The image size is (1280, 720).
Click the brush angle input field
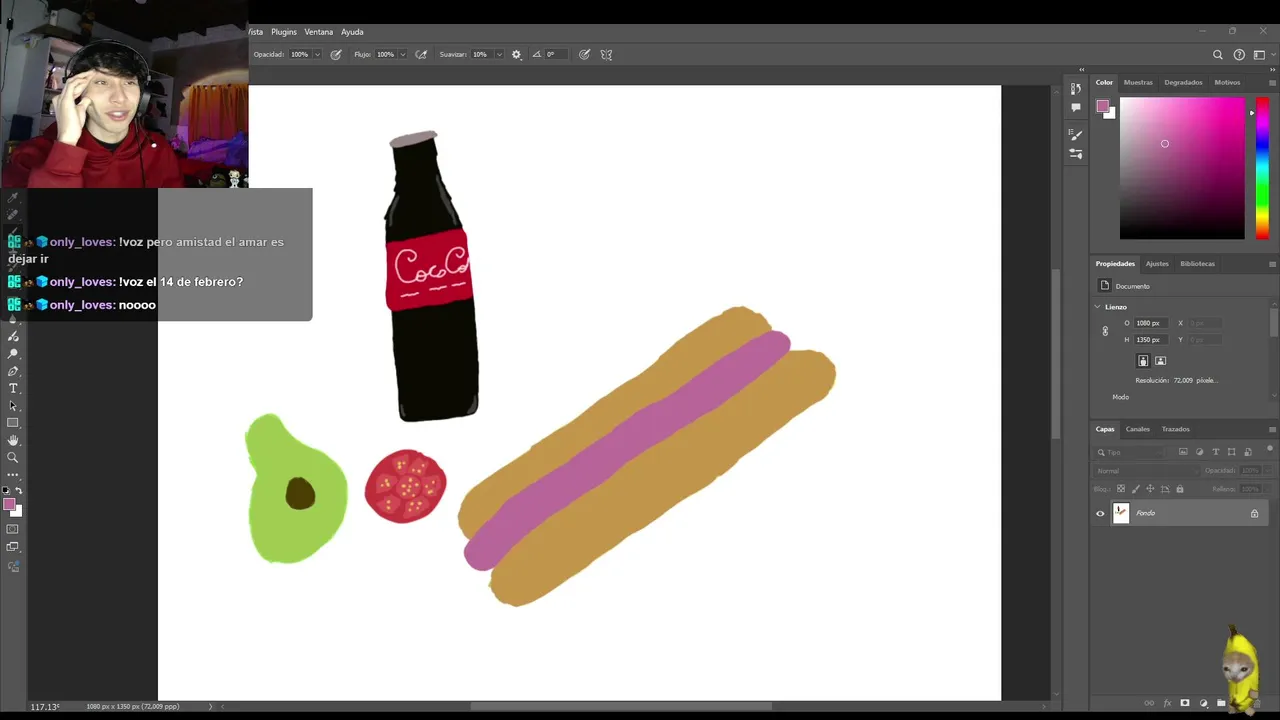[x=557, y=54]
